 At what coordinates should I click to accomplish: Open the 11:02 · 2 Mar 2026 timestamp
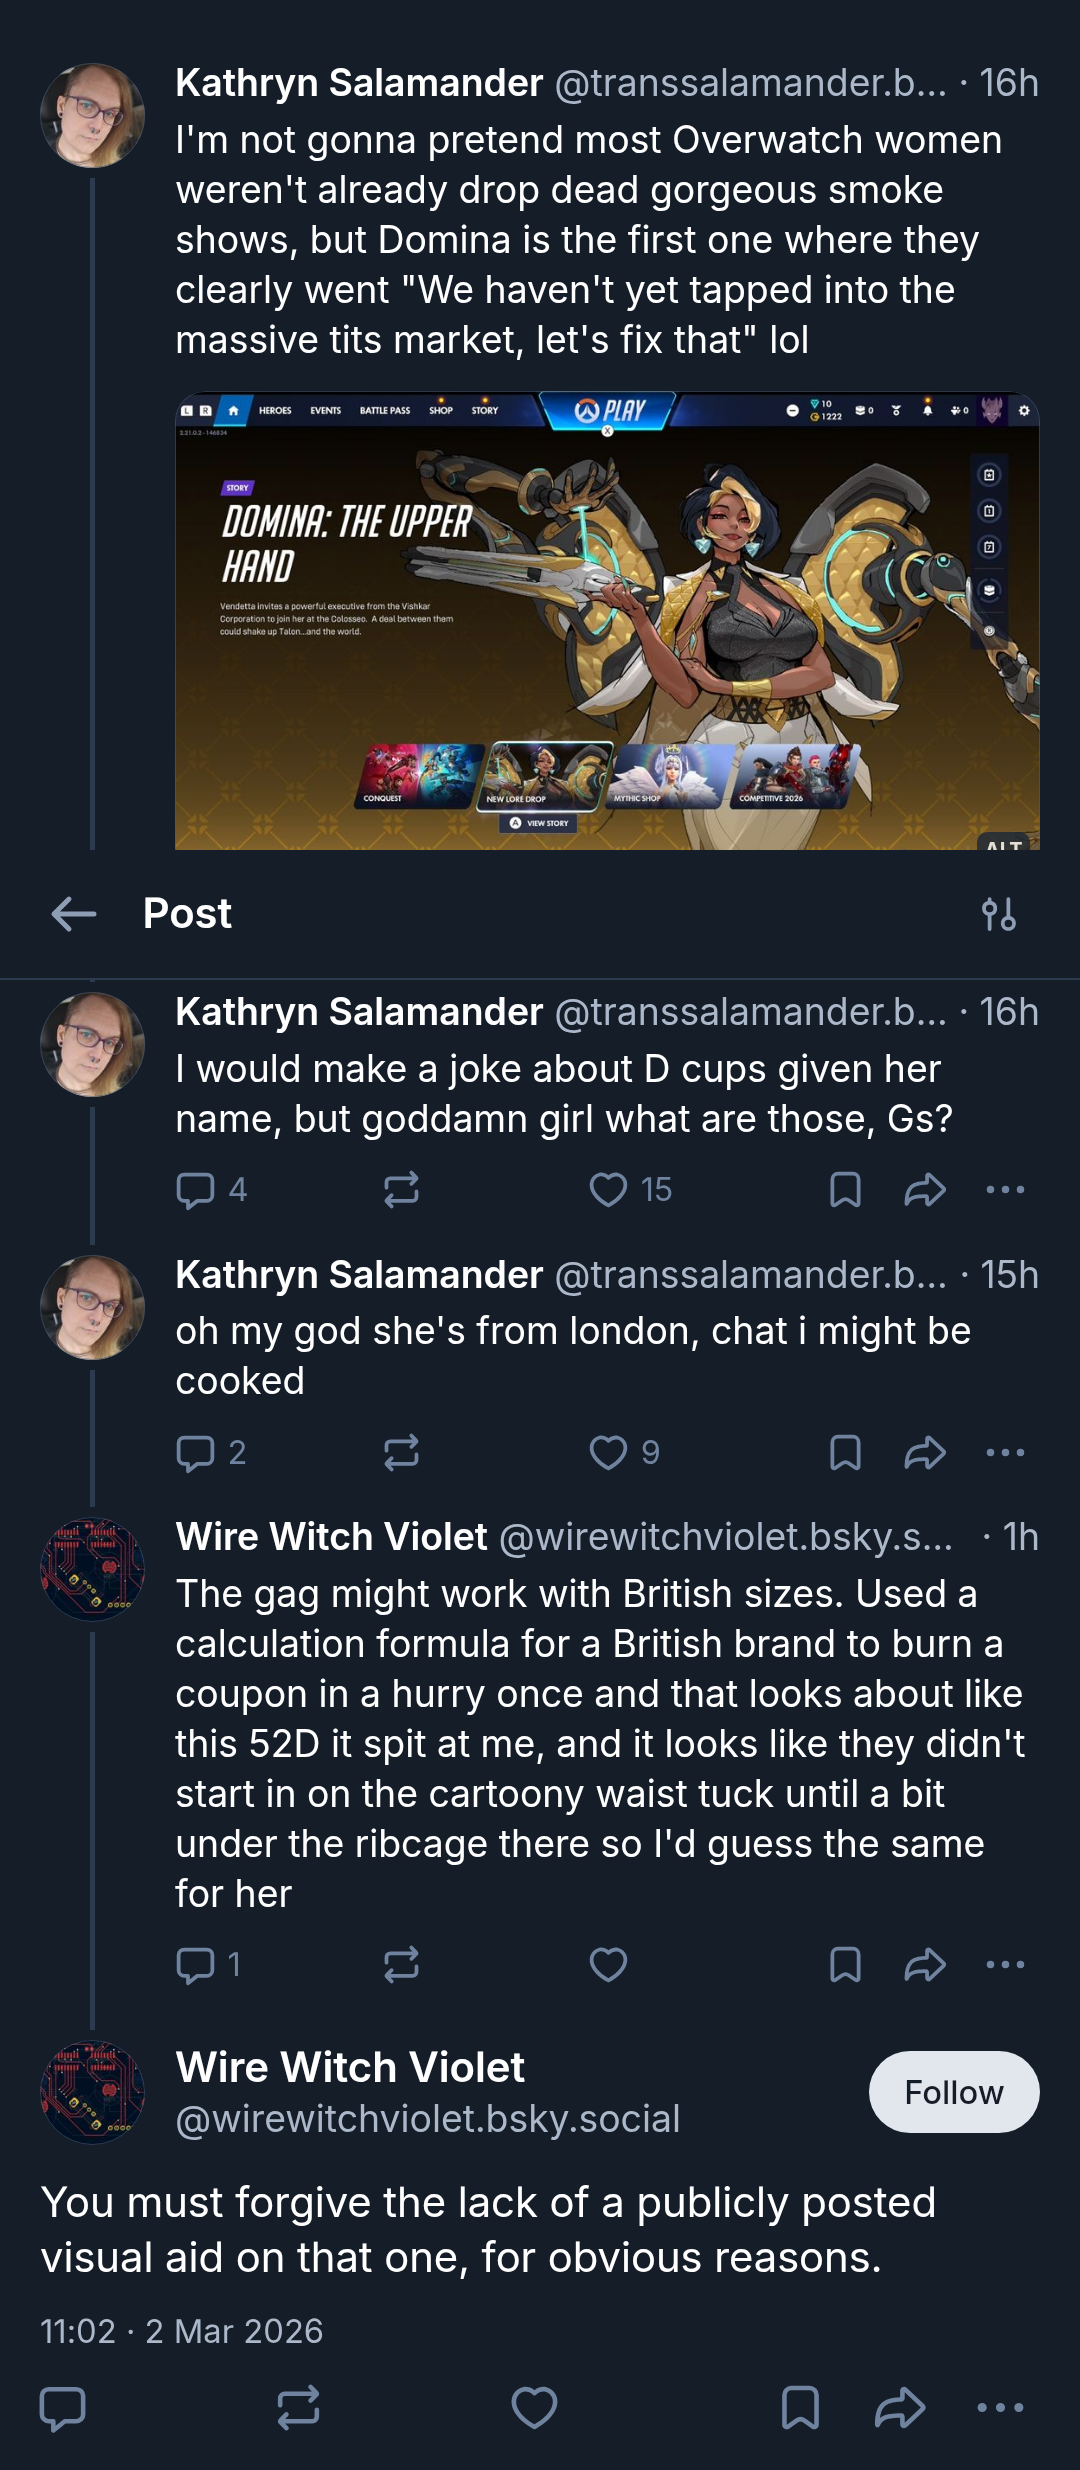tap(181, 2331)
